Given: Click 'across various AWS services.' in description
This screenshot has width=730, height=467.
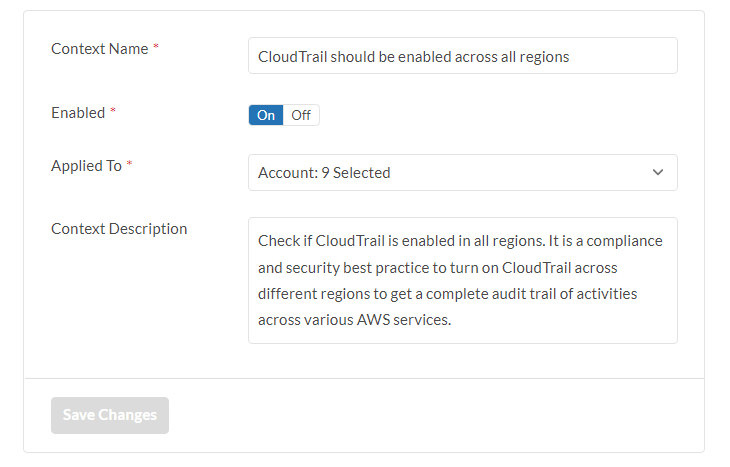Looking at the screenshot, I should click(355, 320).
